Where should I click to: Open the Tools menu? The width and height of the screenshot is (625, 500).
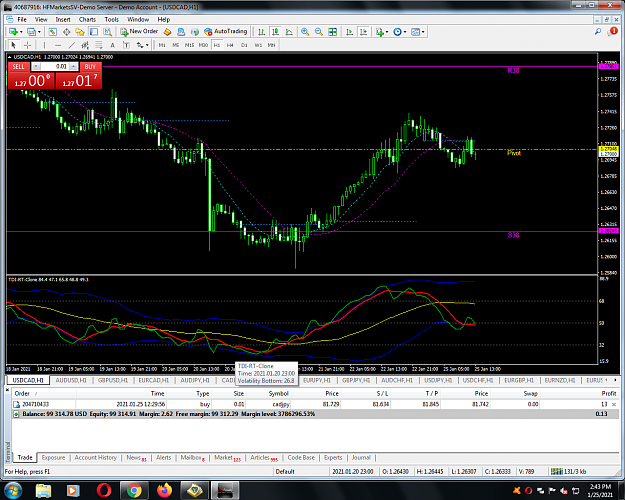pyautogui.click(x=112, y=20)
